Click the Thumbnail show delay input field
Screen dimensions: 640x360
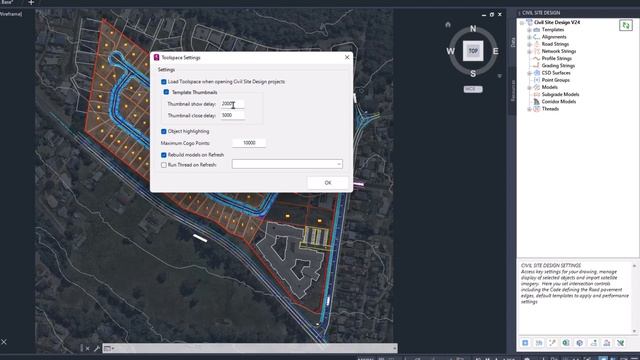232,104
